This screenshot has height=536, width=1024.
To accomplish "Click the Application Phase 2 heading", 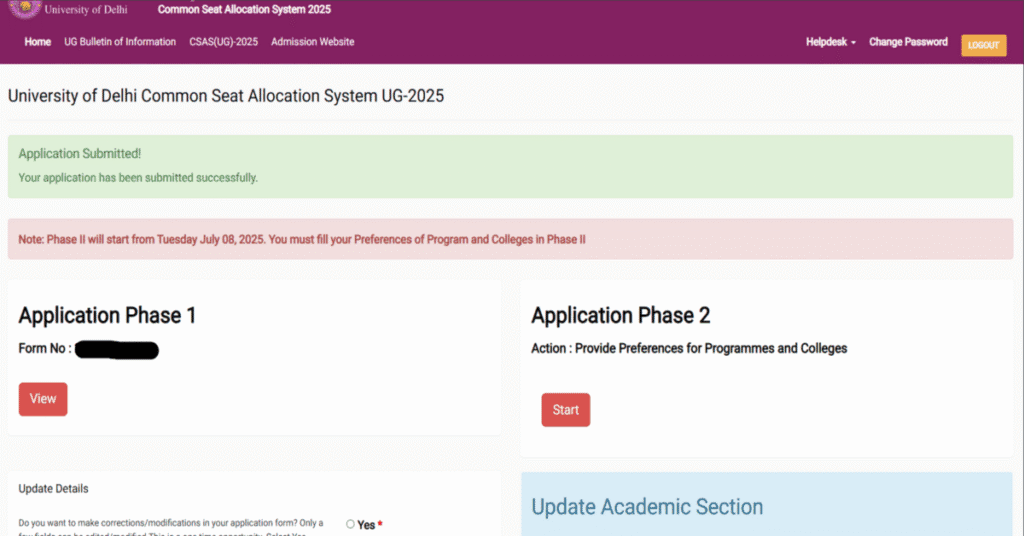I will (620, 316).
